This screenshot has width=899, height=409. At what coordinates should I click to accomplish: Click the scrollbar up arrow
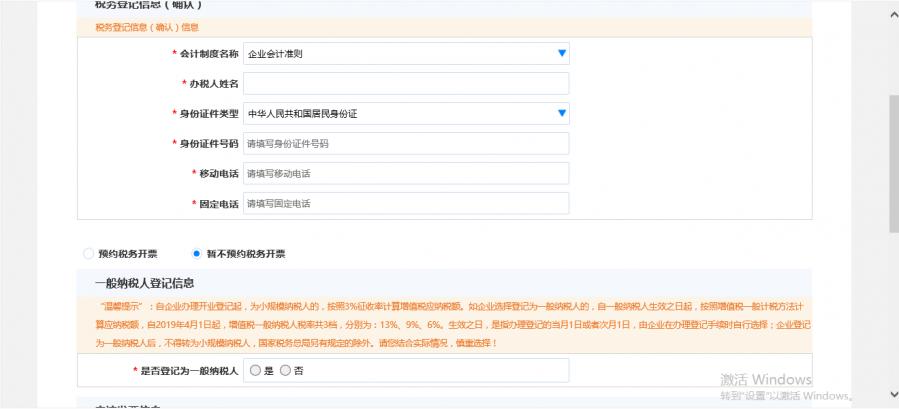892,16
